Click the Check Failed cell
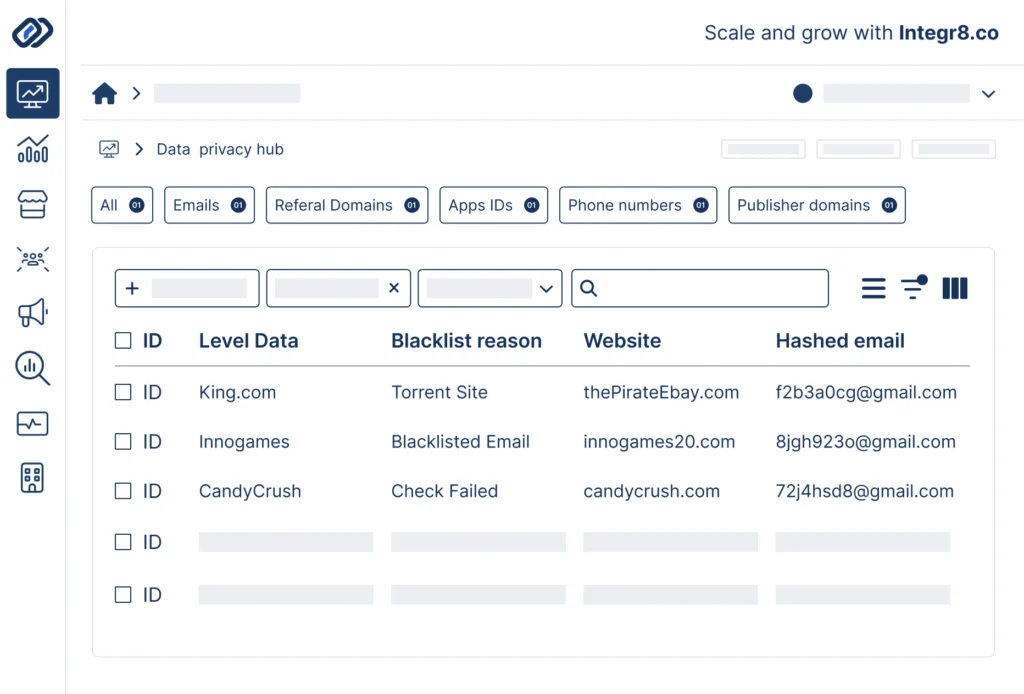 point(445,491)
